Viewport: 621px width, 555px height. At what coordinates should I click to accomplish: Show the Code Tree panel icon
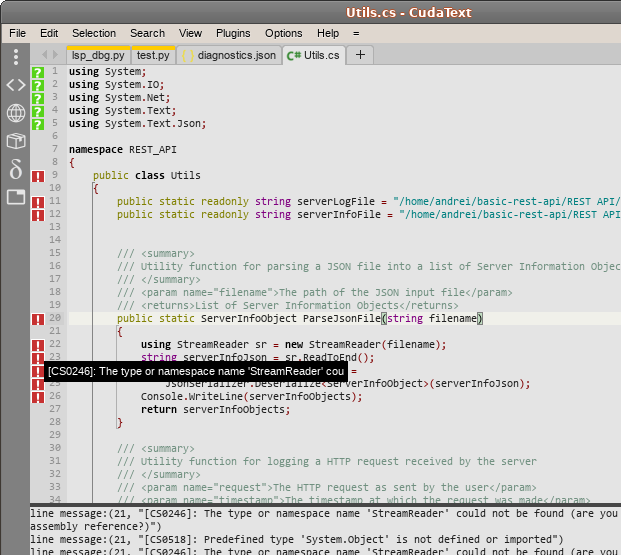point(15,85)
